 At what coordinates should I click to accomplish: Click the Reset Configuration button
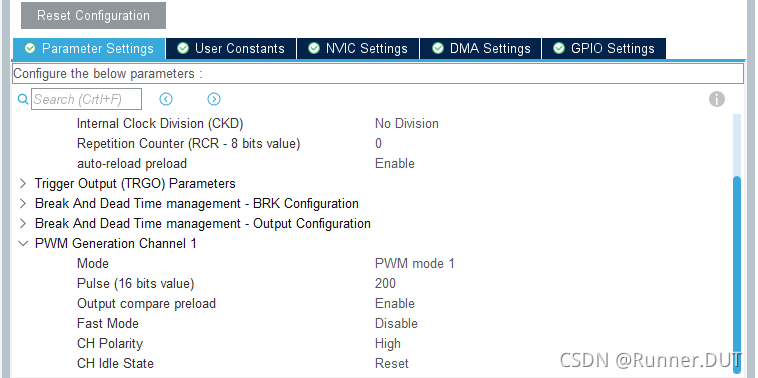(93, 15)
